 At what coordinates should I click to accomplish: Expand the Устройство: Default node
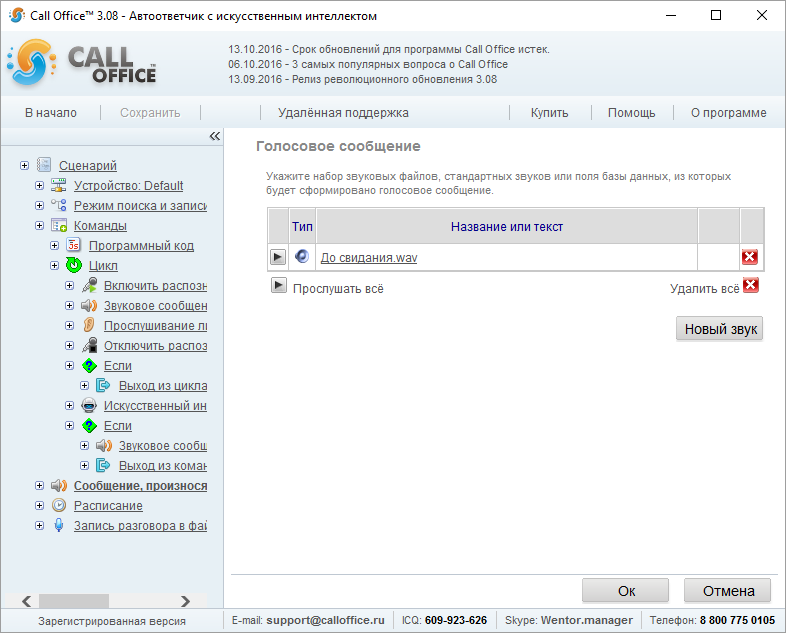pyautogui.click(x=39, y=185)
